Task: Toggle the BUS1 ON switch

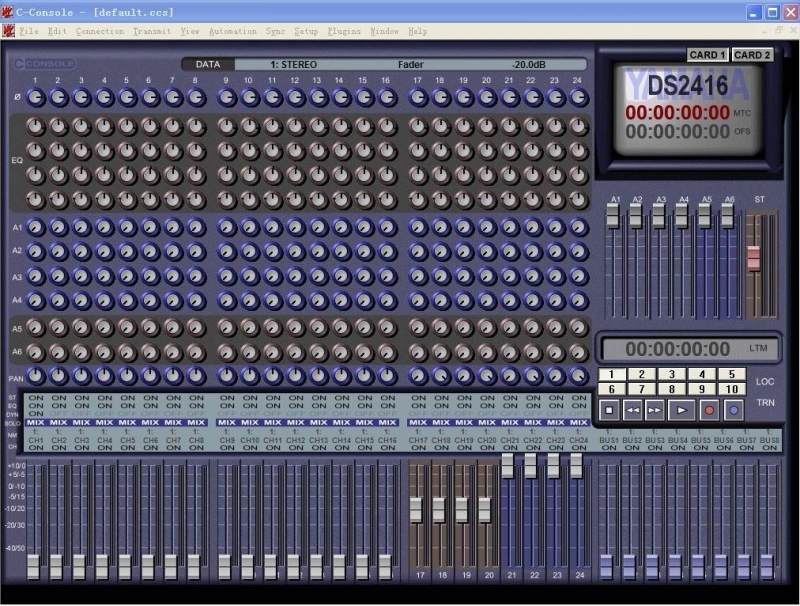Action: click(x=608, y=447)
